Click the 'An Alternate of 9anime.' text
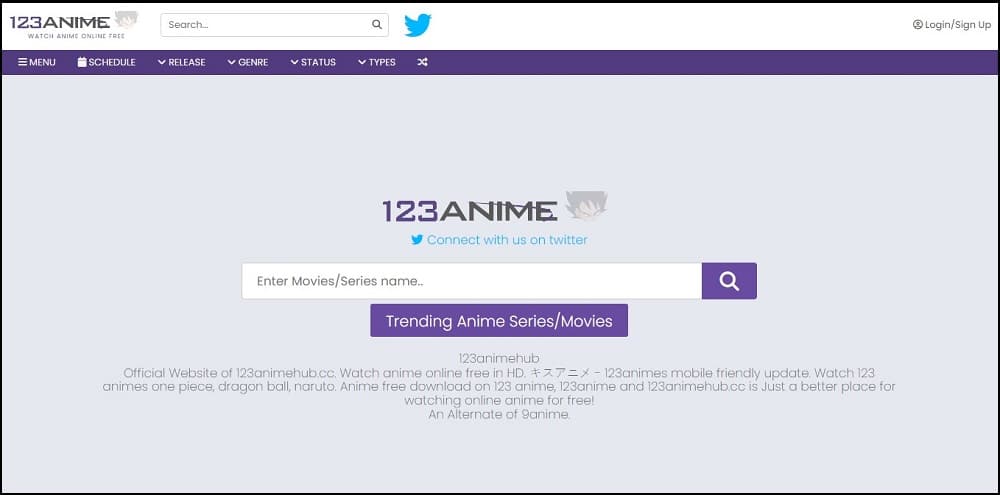Image resolution: width=1000 pixels, height=495 pixels. point(499,414)
